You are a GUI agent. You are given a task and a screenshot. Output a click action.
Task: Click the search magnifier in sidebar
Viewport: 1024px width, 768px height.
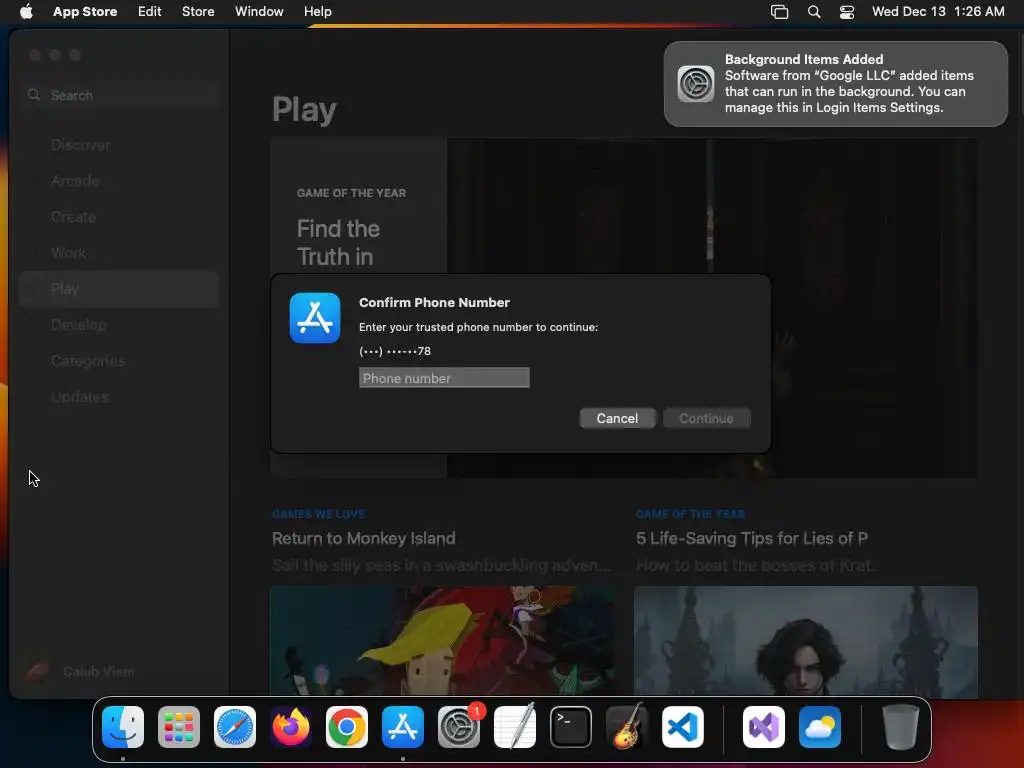(x=34, y=95)
